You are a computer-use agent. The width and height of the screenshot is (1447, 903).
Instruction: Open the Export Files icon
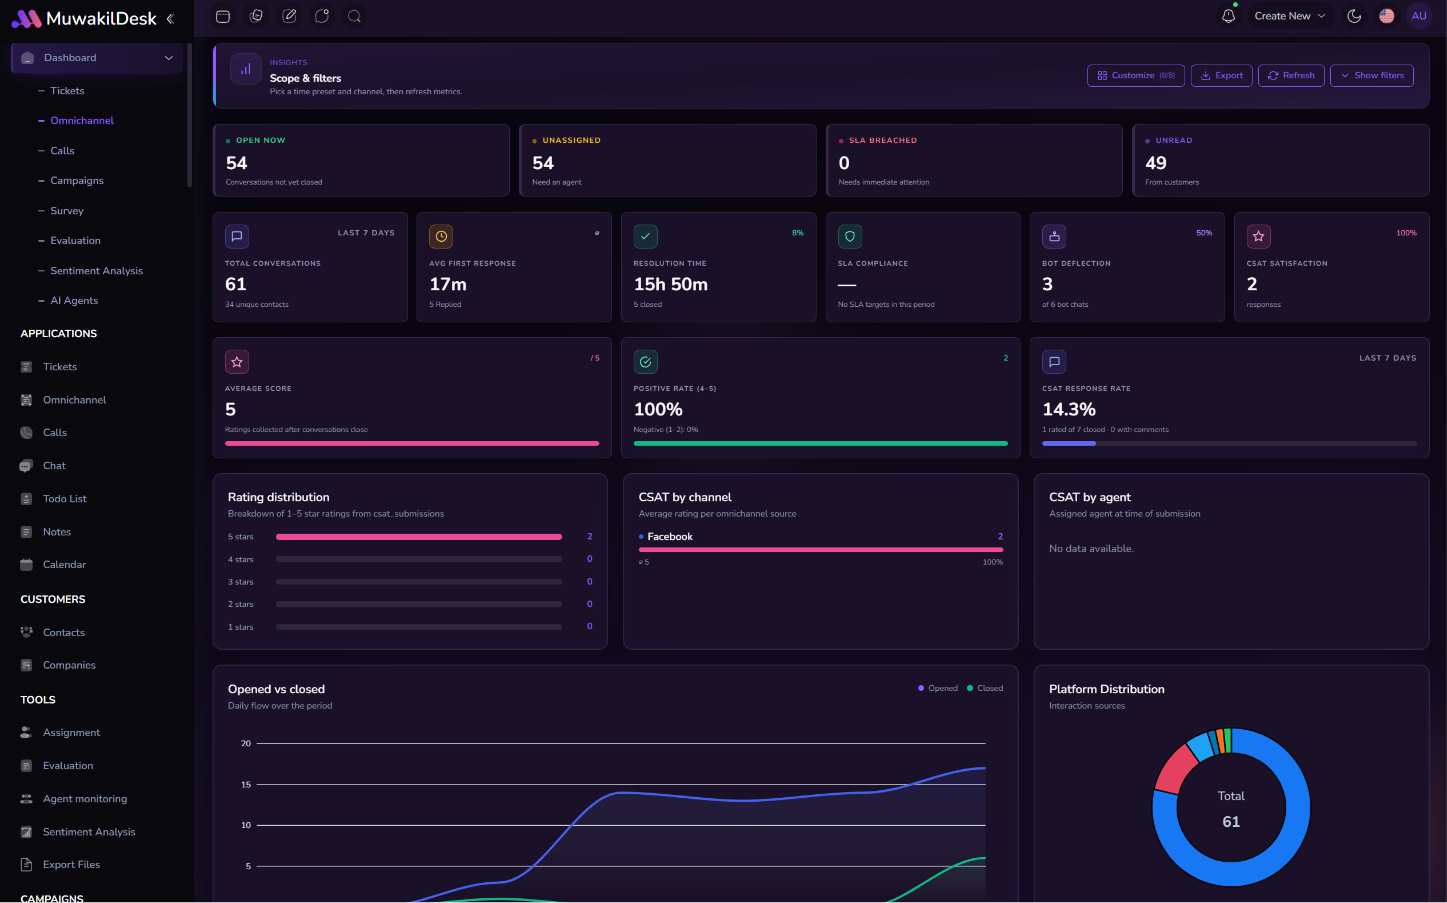coord(27,865)
